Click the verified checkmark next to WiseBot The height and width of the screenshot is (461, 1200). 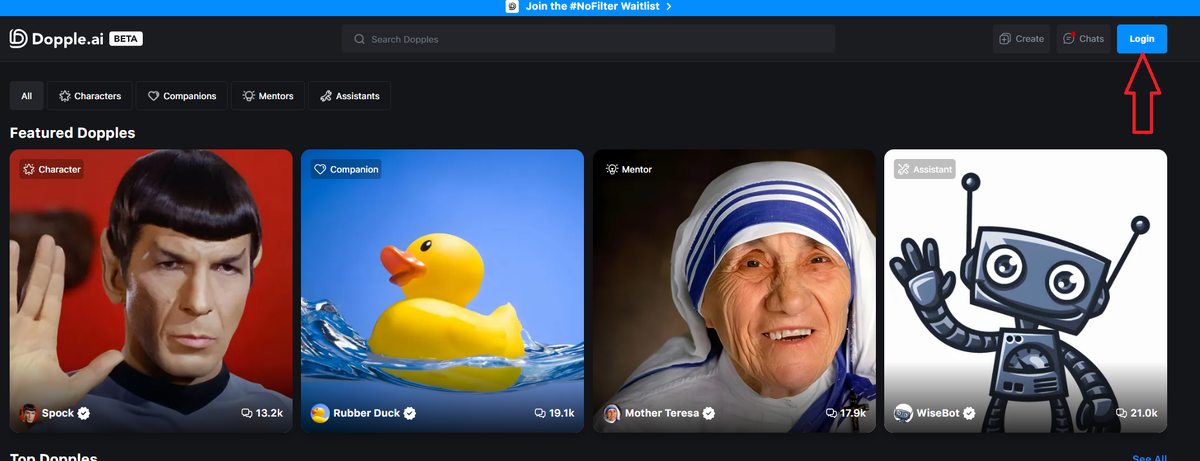(969, 413)
